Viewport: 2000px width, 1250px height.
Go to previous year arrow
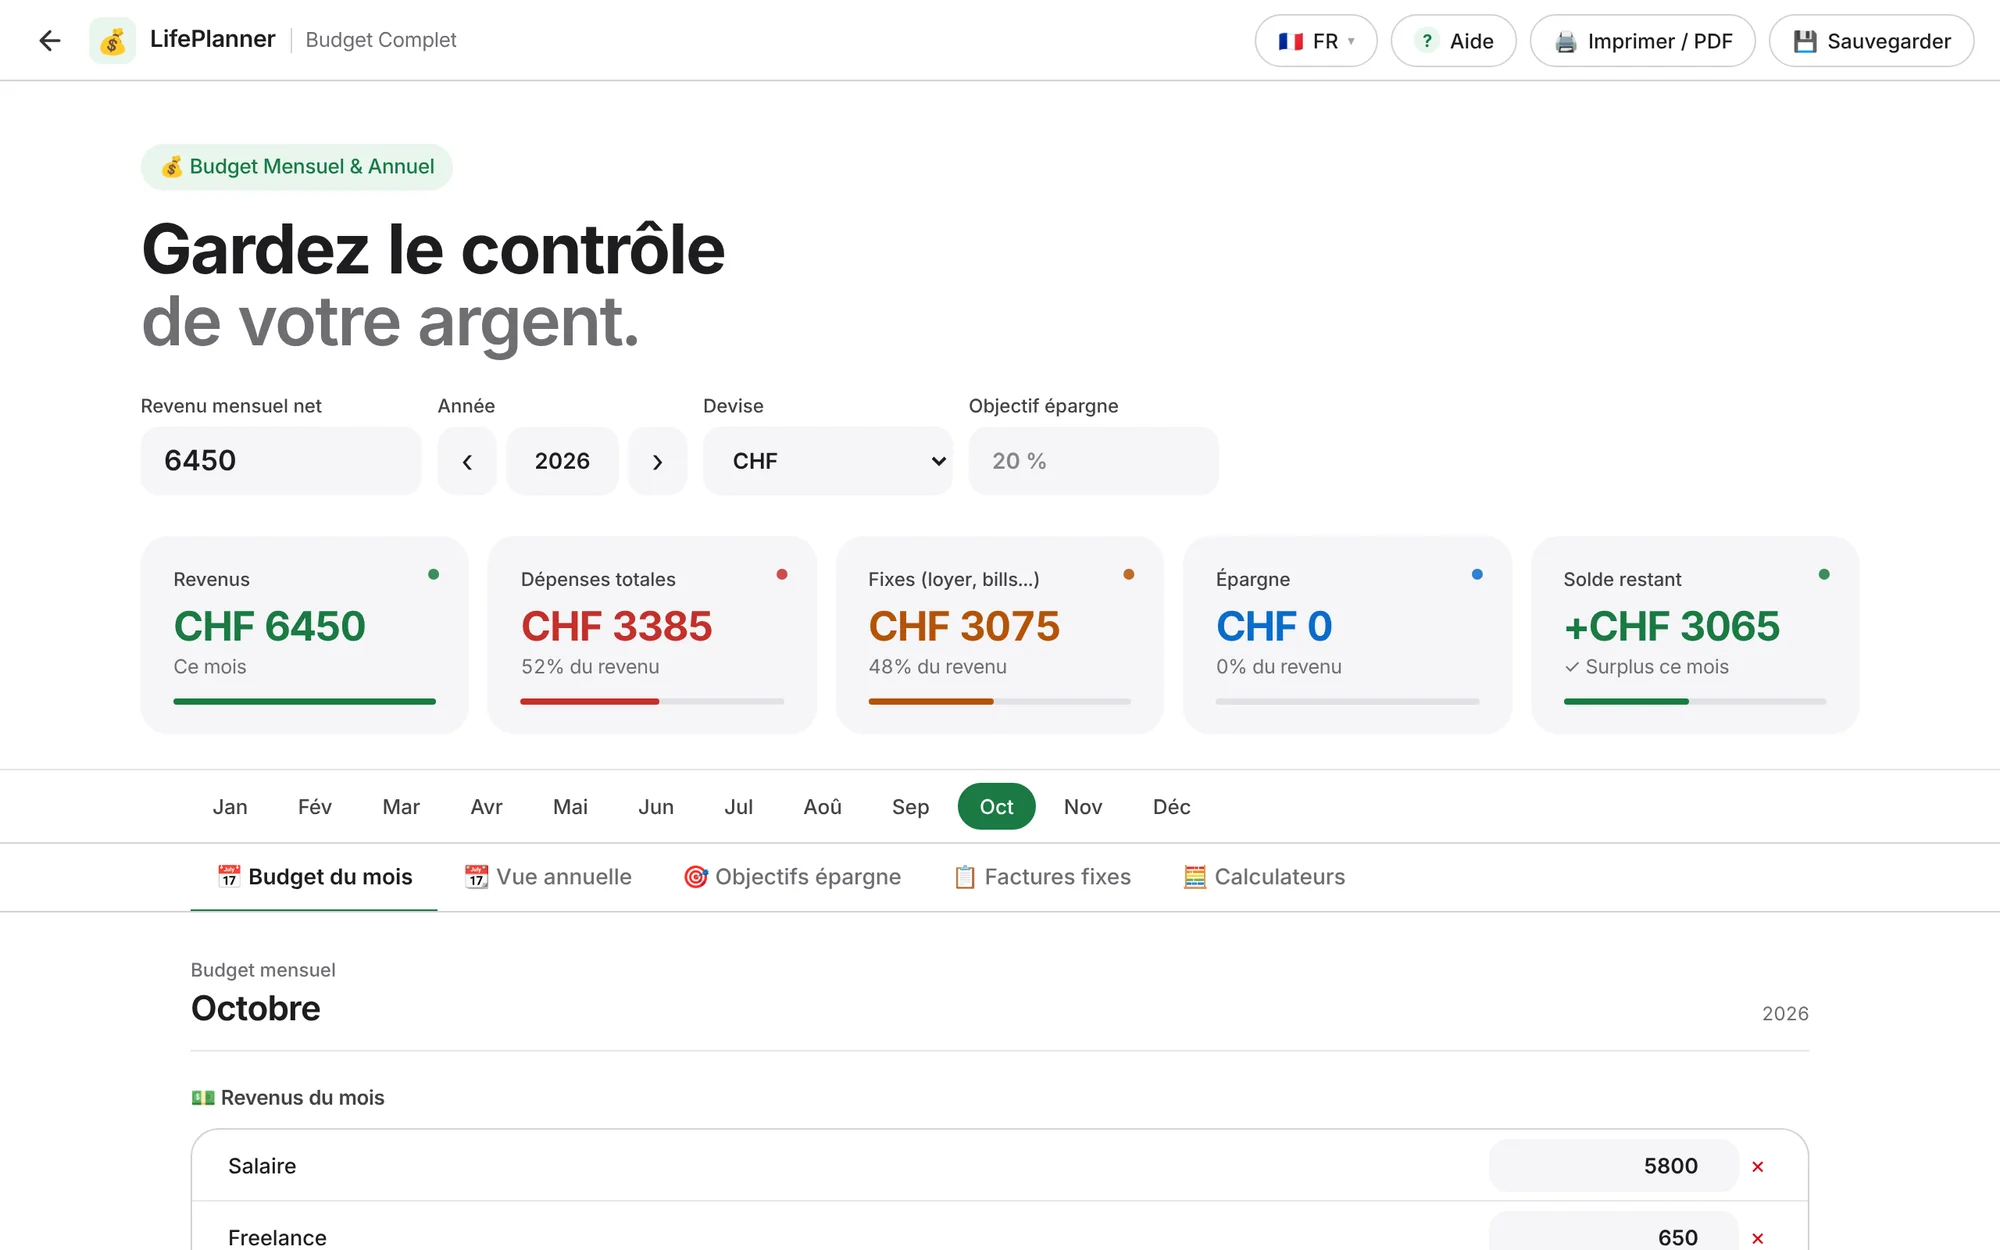[467, 461]
